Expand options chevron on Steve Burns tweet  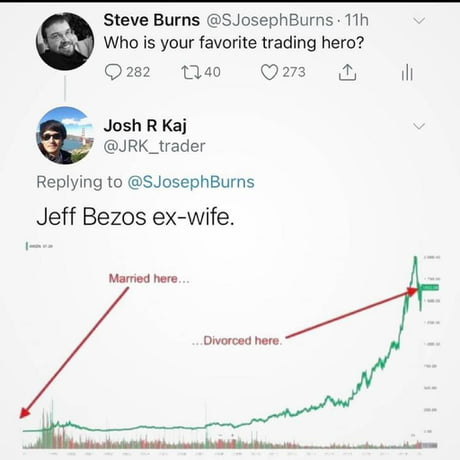419,21
